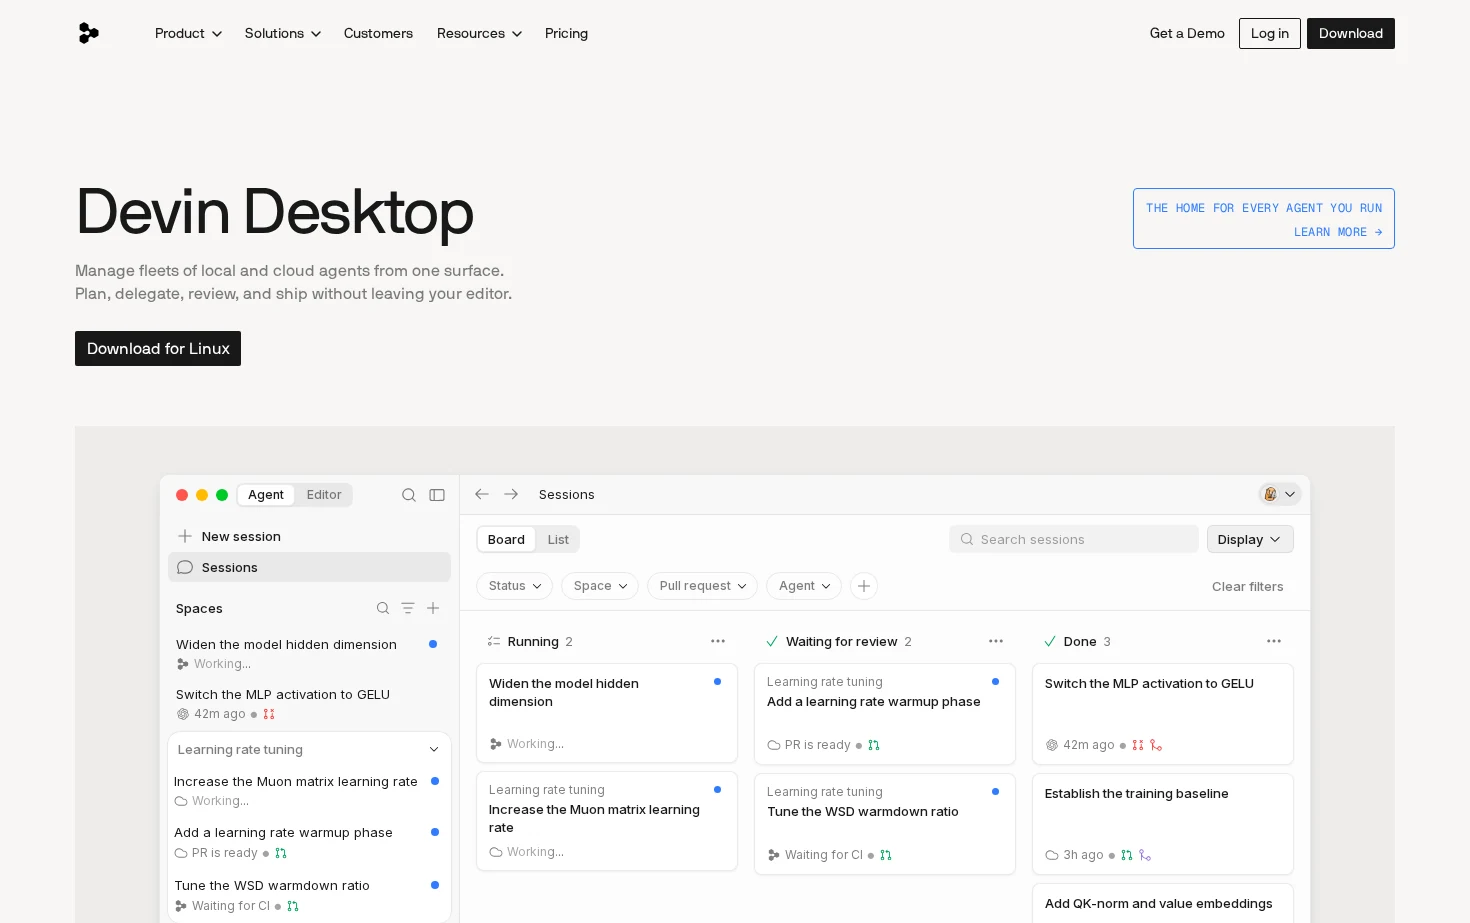The width and height of the screenshot is (1470, 923).
Task: Click the Learn More link
Action: tap(1338, 232)
